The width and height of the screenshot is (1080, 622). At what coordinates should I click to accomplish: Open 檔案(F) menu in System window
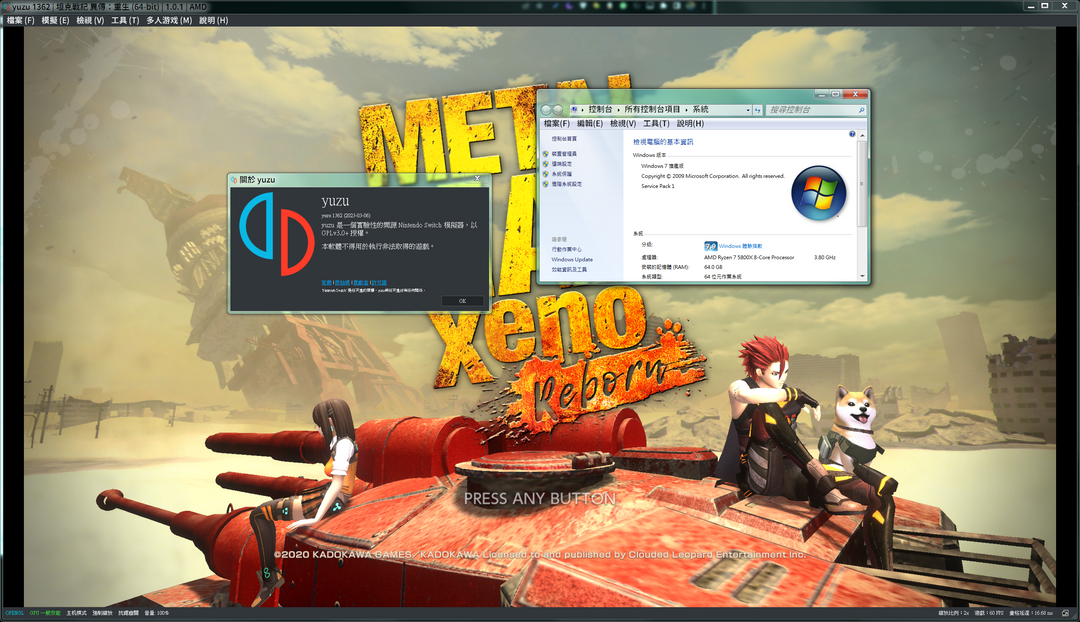(557, 124)
